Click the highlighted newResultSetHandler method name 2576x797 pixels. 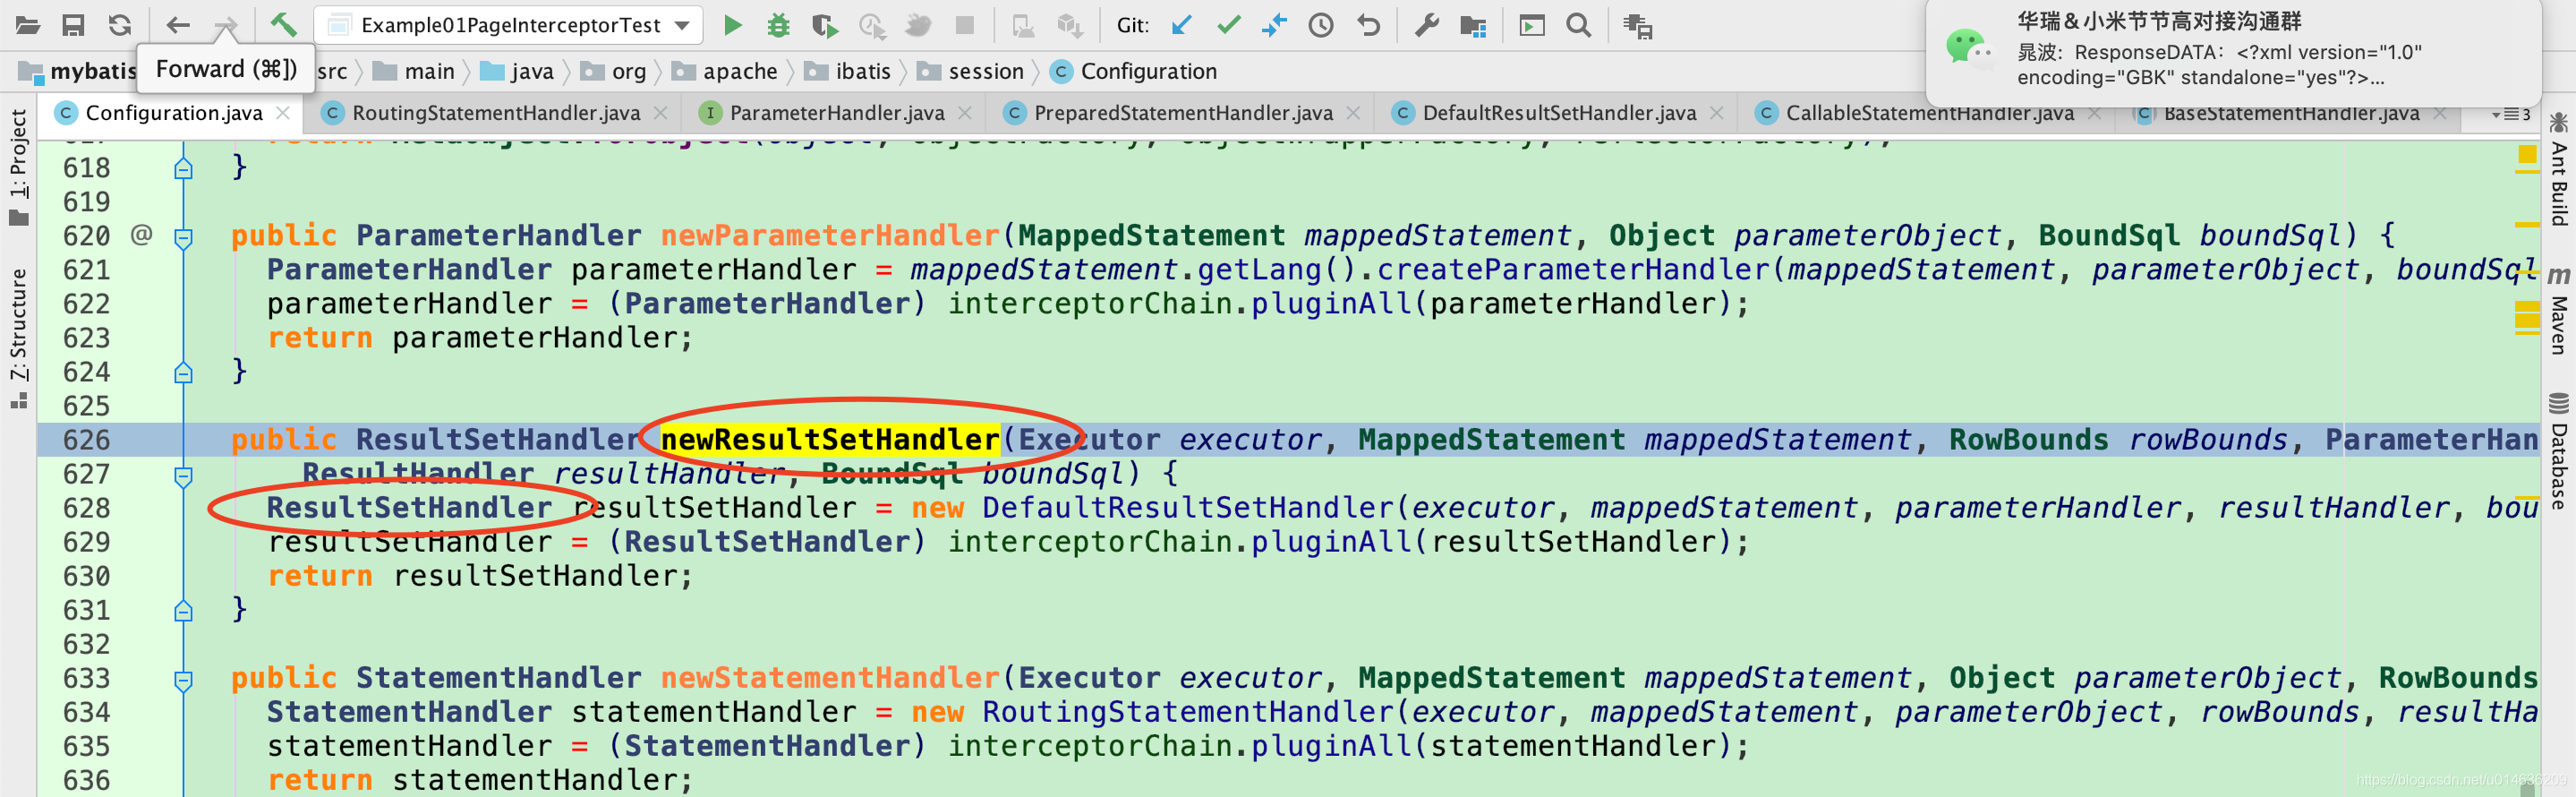[x=830, y=439]
